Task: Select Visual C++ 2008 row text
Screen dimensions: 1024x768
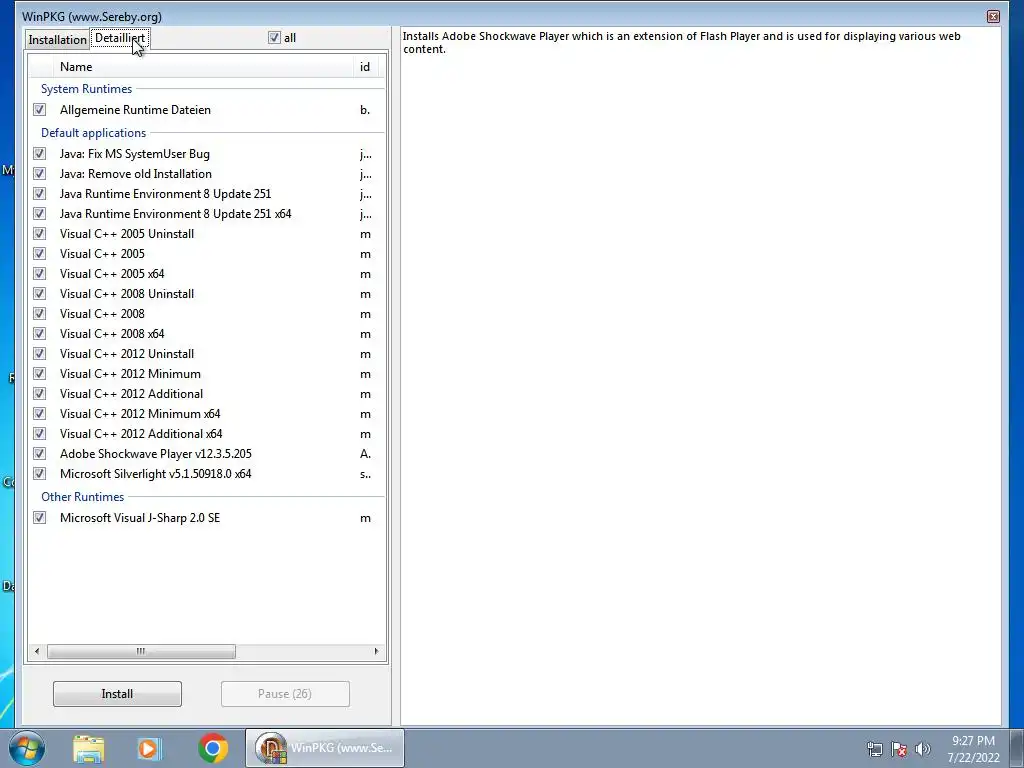Action: coord(102,314)
